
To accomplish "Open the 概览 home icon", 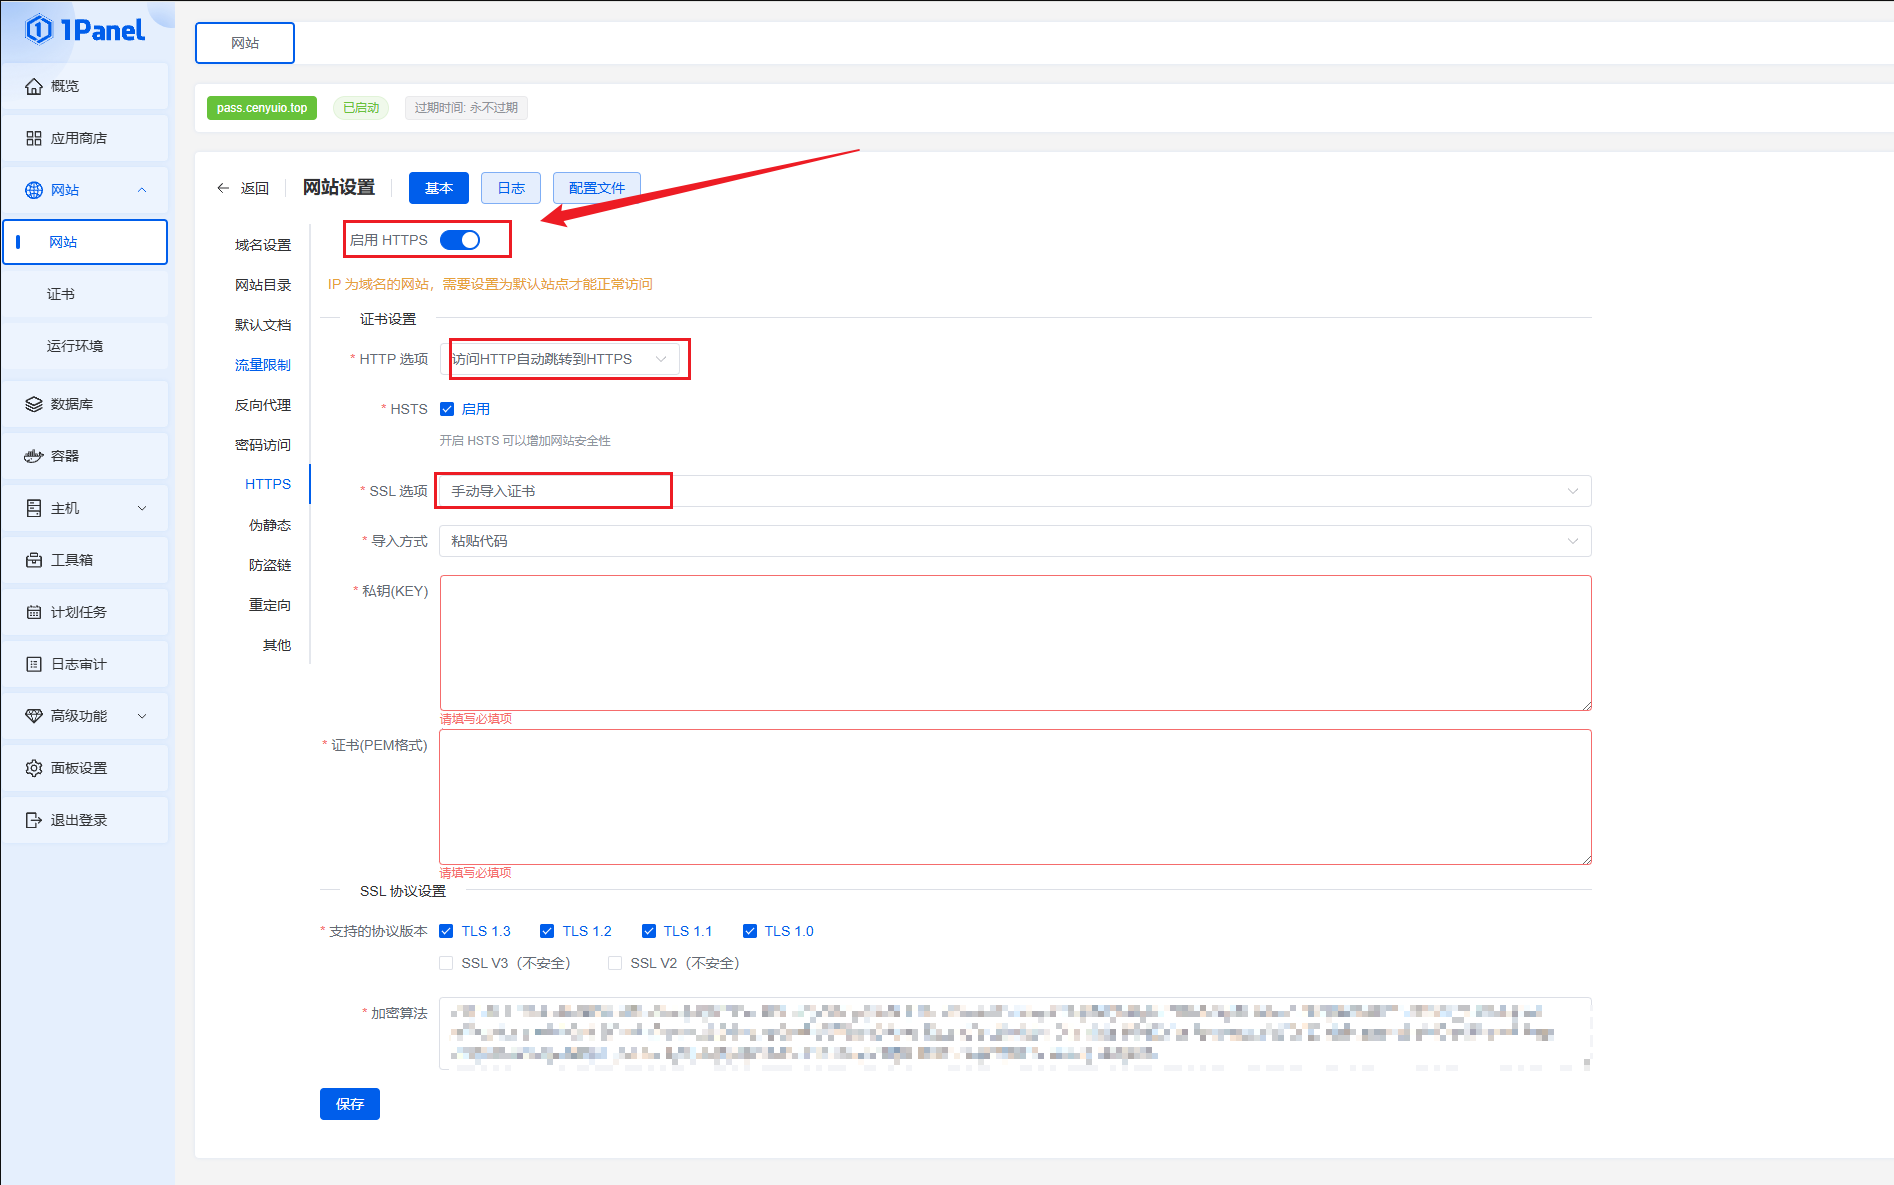I will (34, 86).
